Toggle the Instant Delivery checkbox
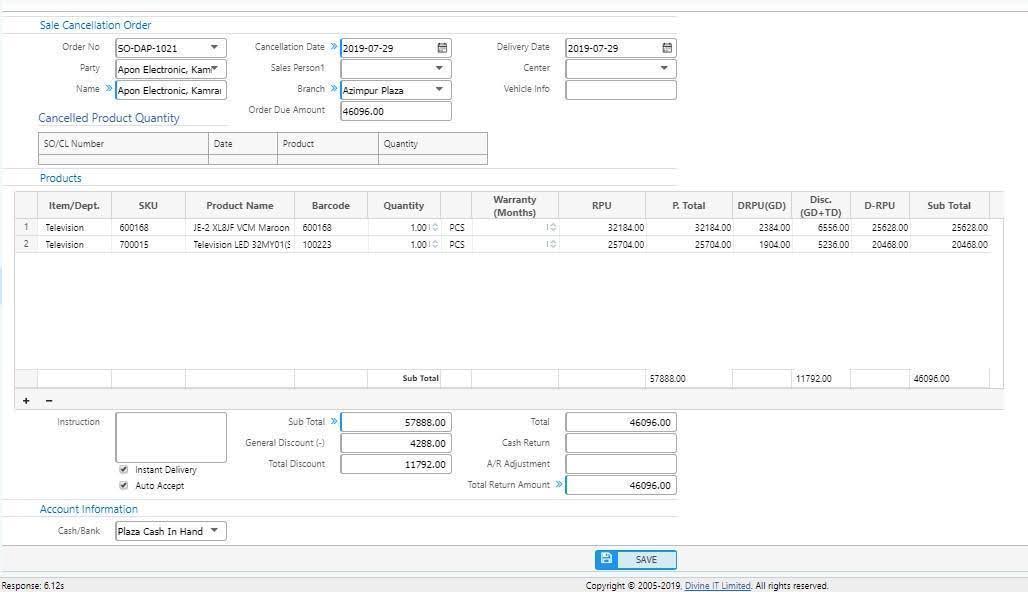Image resolution: width=1028 pixels, height=592 pixels. [124, 469]
